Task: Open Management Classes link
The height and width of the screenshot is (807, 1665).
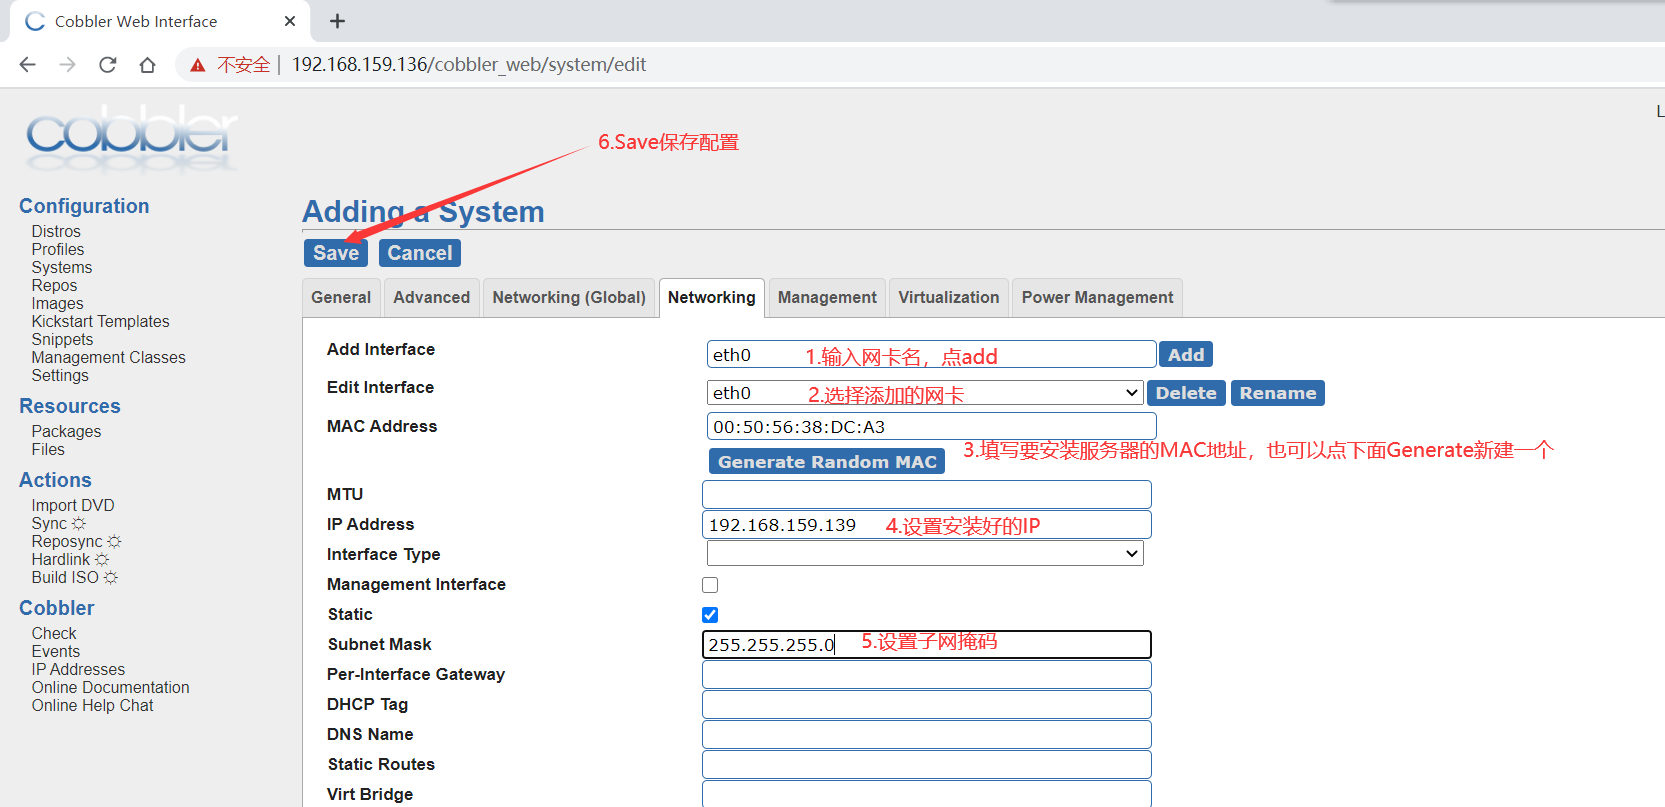Action: 108,358
